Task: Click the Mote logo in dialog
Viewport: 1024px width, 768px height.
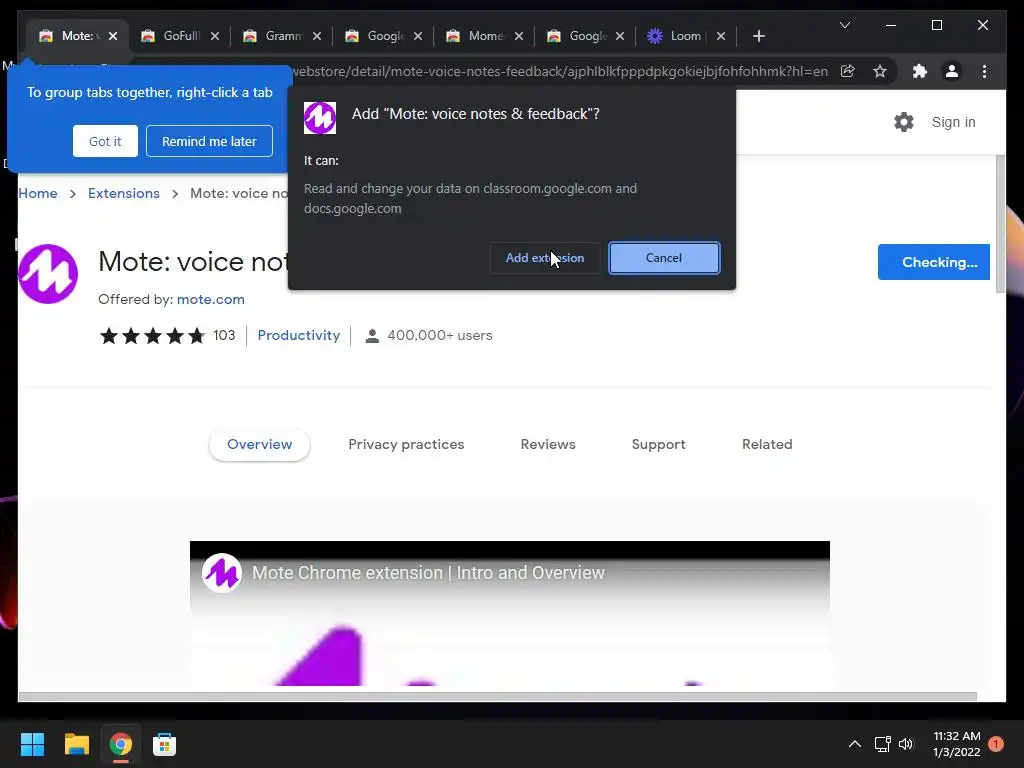Action: tap(320, 118)
